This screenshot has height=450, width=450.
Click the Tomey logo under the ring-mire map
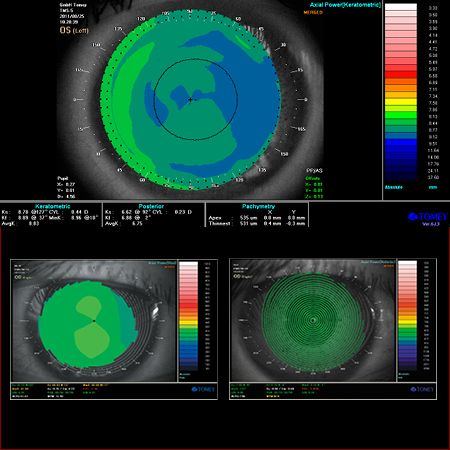(422, 389)
